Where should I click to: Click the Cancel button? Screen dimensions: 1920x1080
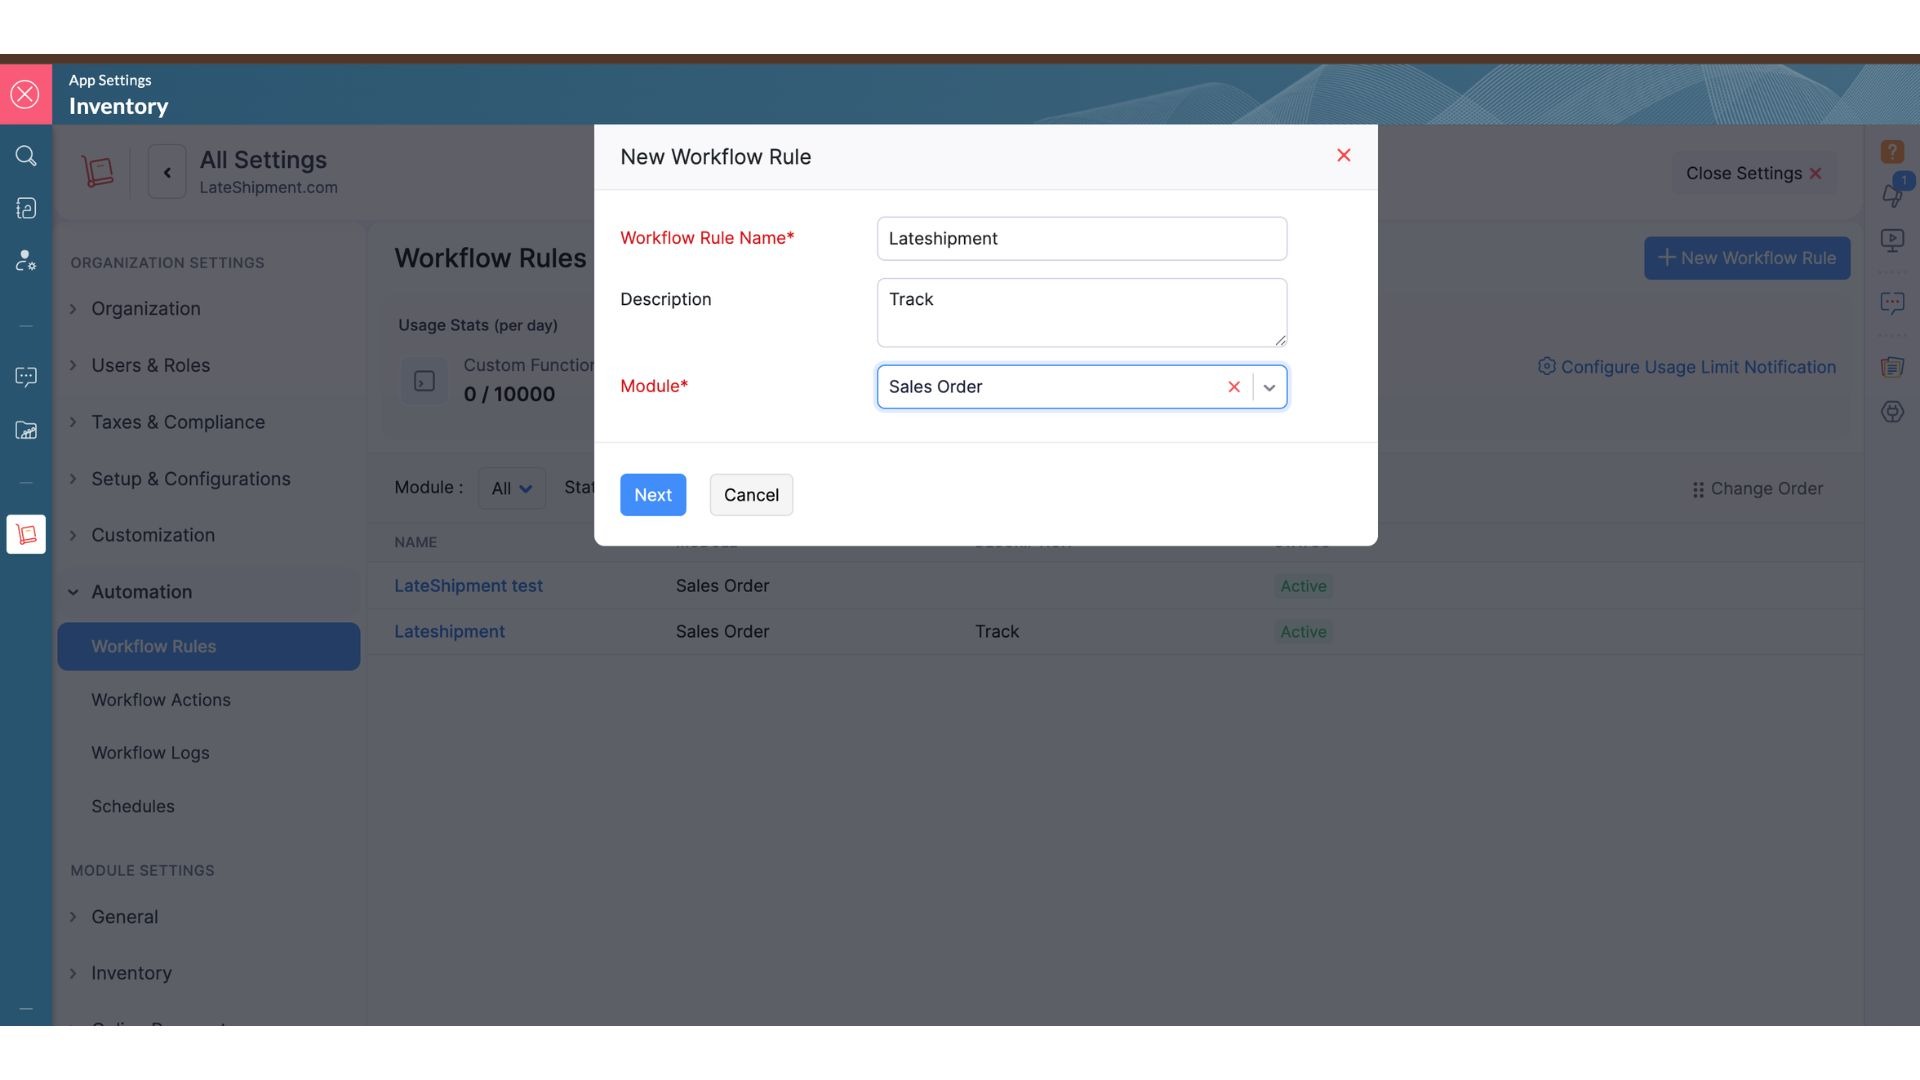(750, 495)
